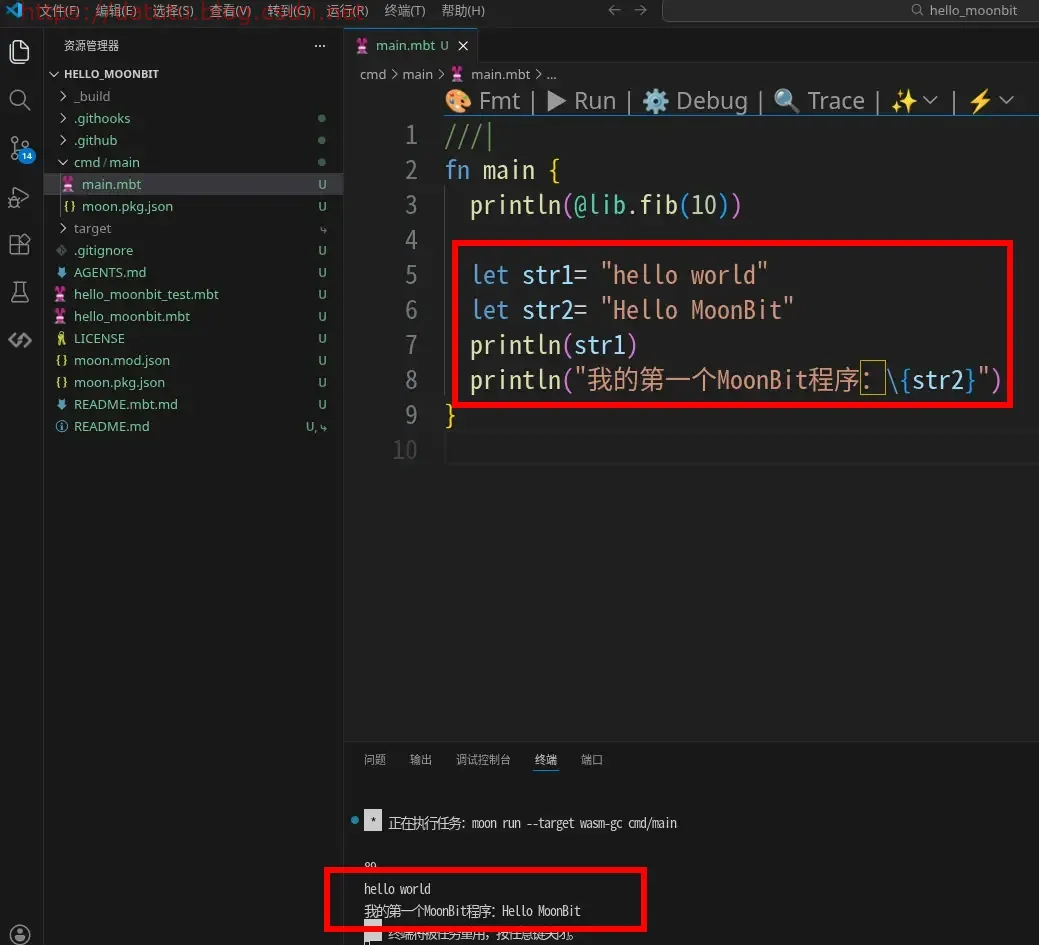This screenshot has height=945, width=1039.
Task: Open the Extensions view icon
Action: tap(19, 245)
